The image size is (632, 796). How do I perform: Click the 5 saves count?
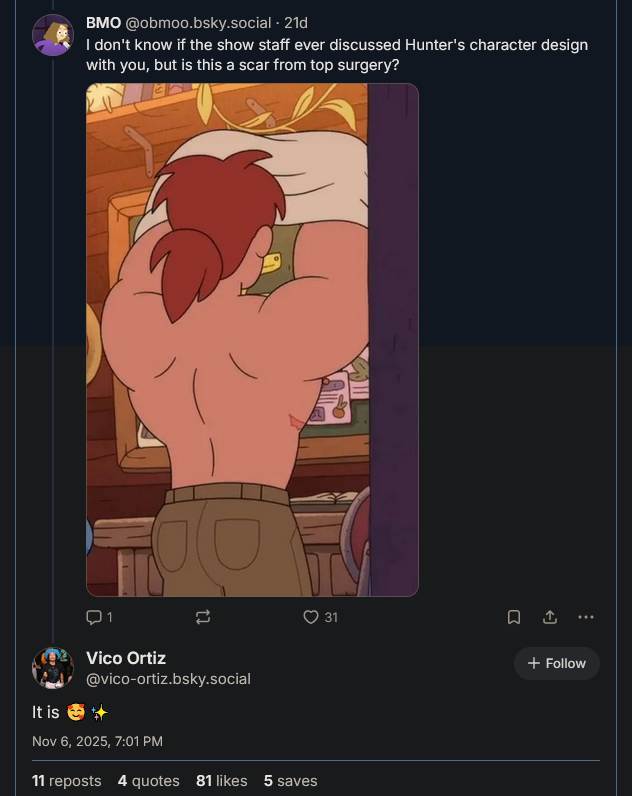tap(290, 780)
